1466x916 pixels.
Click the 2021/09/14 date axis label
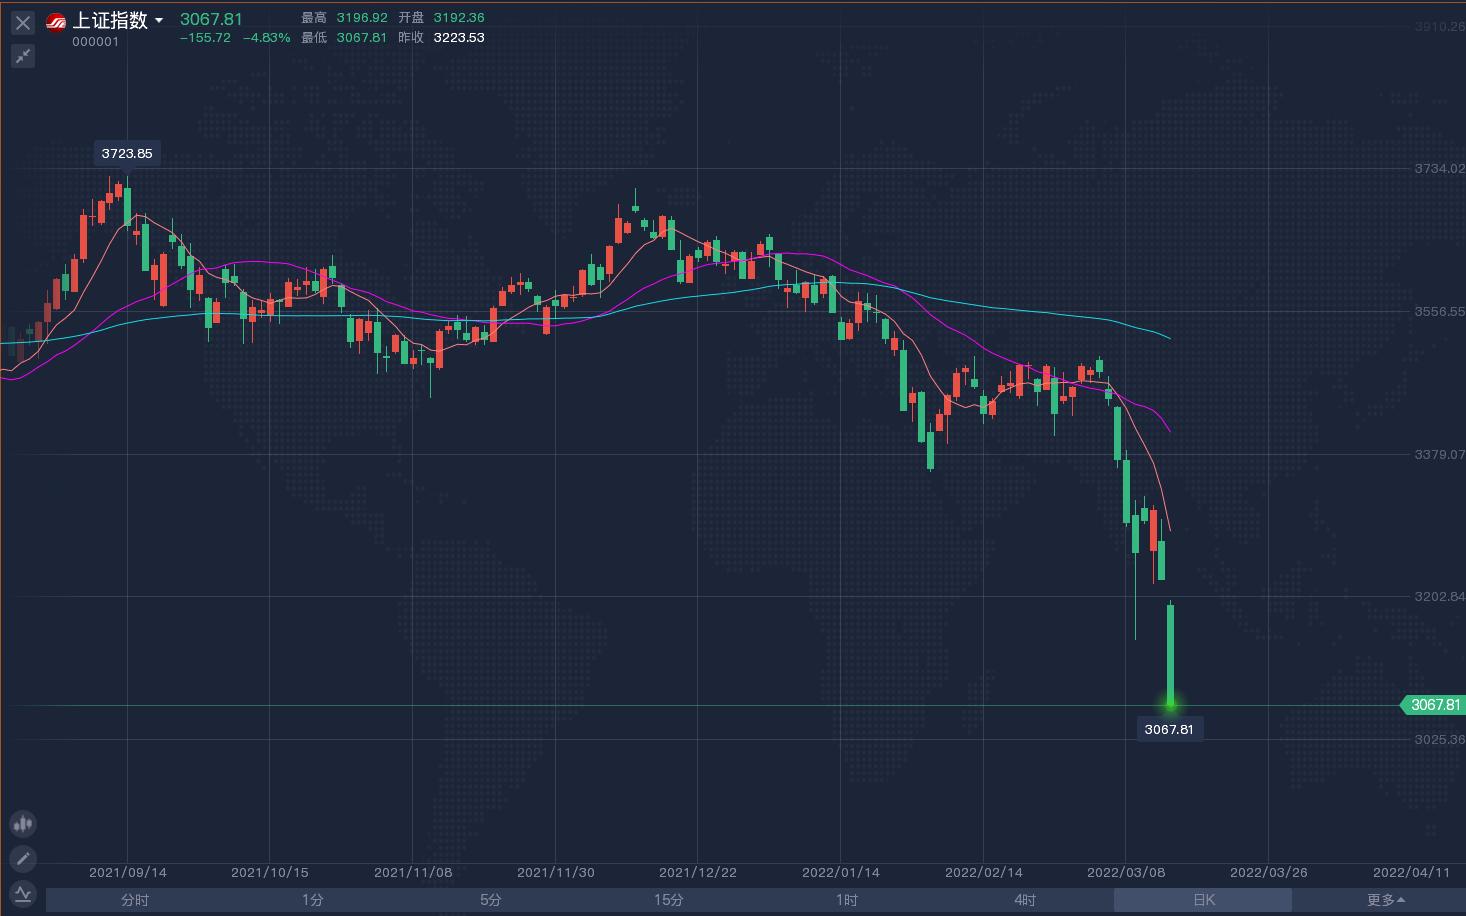[128, 872]
